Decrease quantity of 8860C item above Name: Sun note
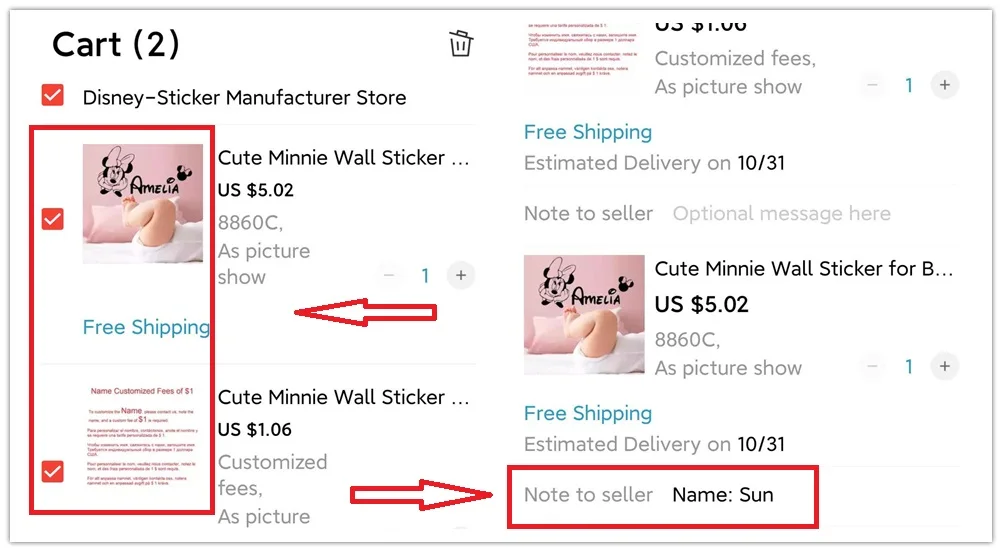 pyautogui.click(x=873, y=367)
